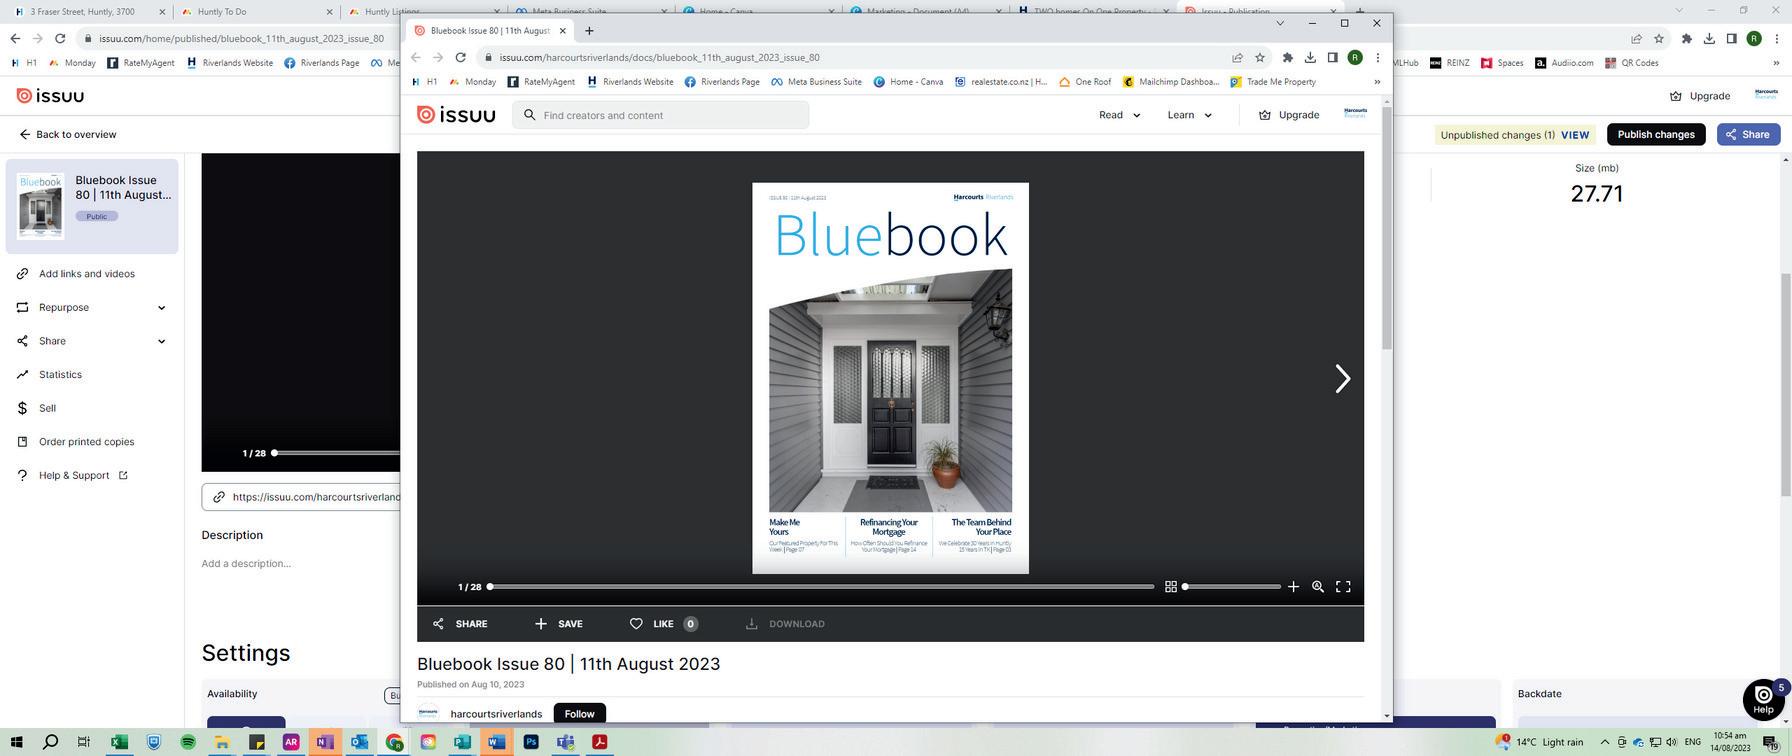Click Upgrade in front issuu window
1792x756 pixels.
point(1289,115)
